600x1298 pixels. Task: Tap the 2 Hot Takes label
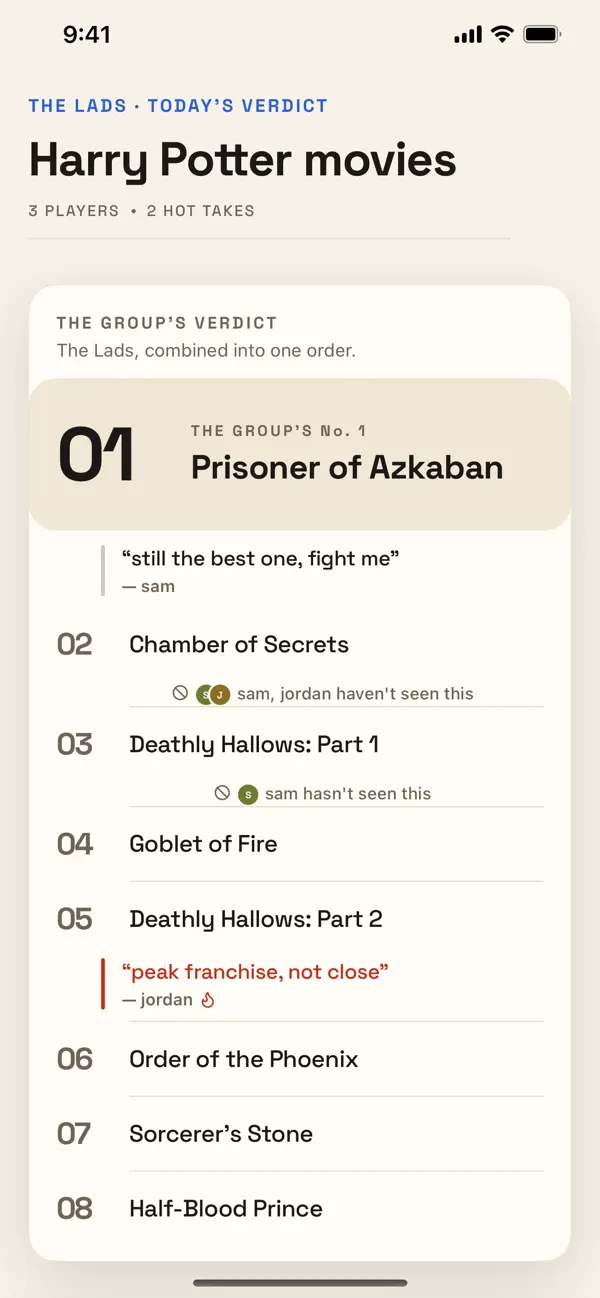click(201, 211)
